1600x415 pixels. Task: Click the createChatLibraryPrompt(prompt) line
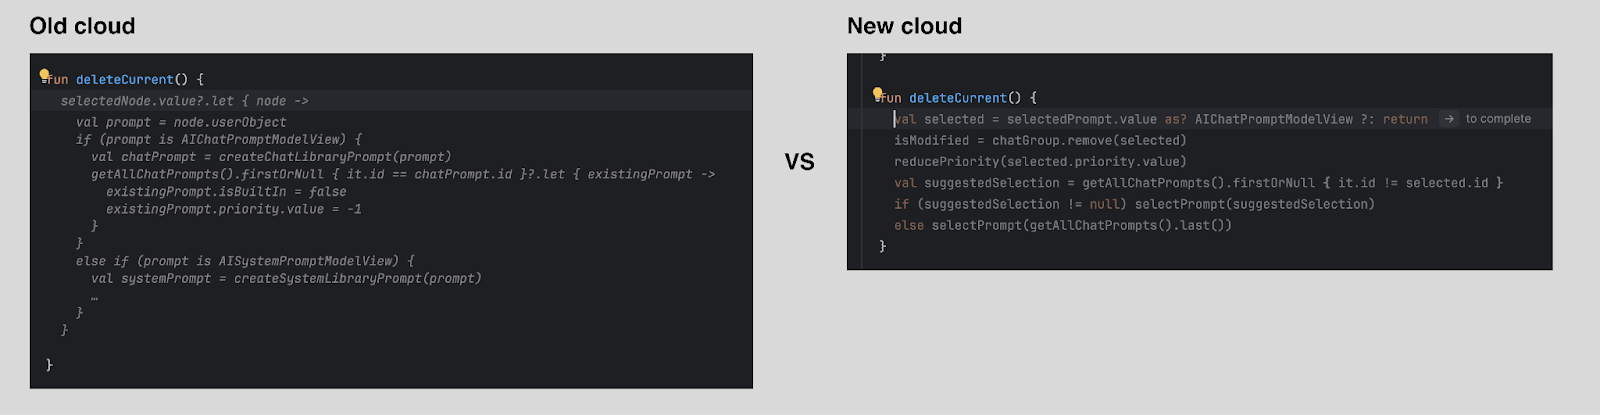[x=271, y=157]
